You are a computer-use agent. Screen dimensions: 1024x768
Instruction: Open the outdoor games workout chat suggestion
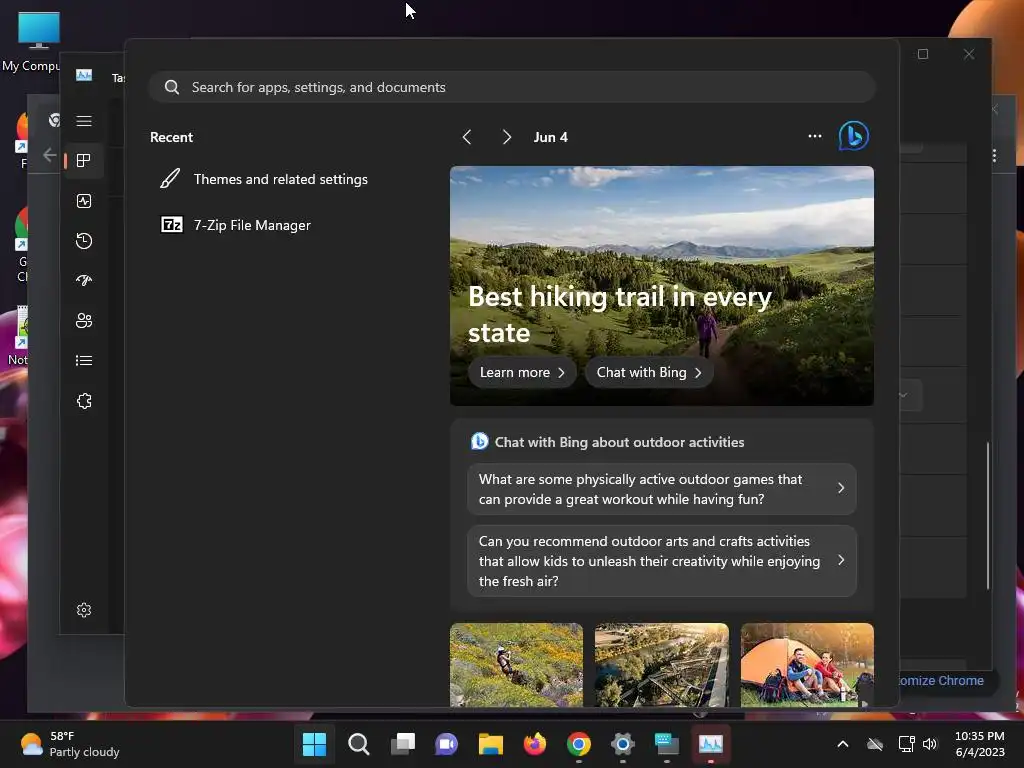click(x=662, y=489)
